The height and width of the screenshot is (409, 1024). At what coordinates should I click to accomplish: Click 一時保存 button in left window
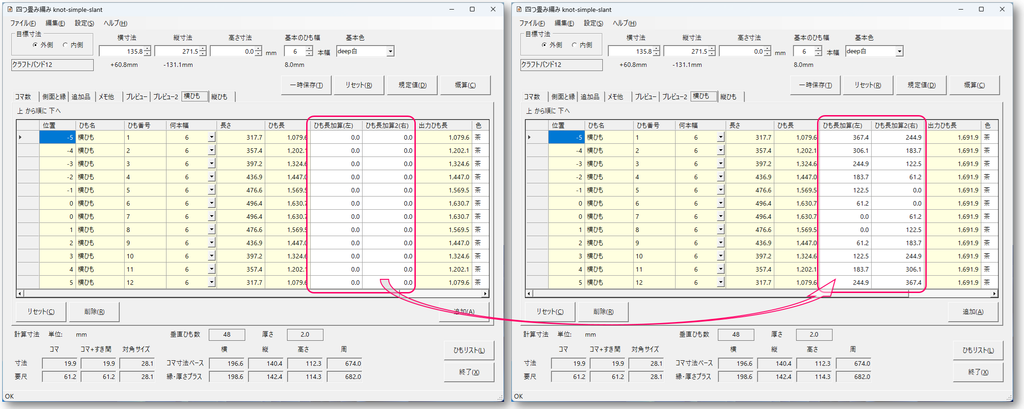307,85
